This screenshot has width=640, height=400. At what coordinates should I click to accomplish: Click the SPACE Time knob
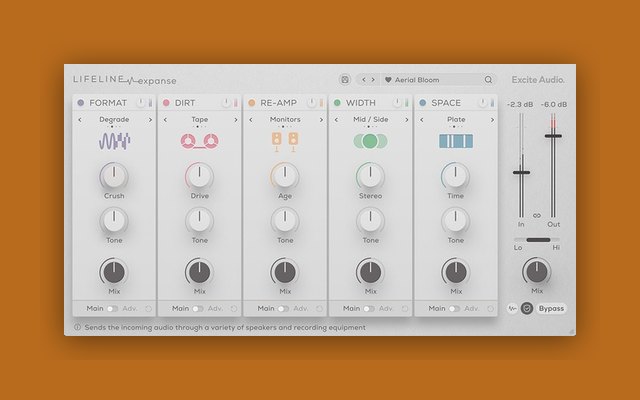click(x=456, y=176)
